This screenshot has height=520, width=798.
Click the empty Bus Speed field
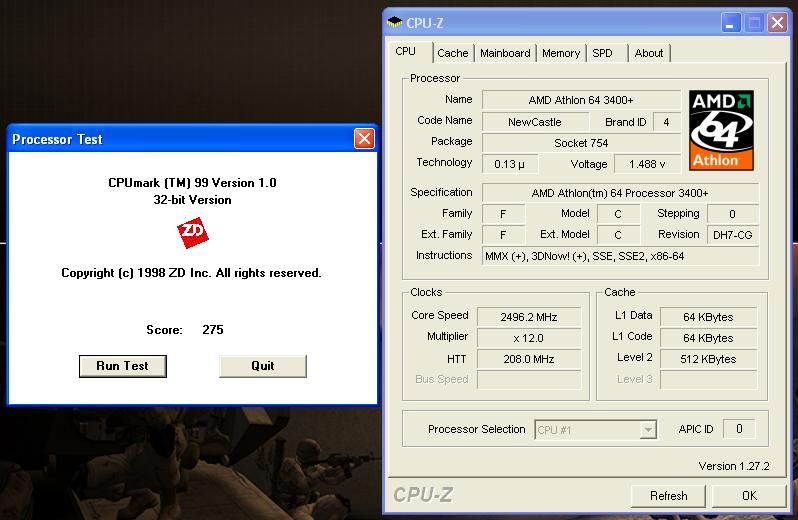[529, 380]
